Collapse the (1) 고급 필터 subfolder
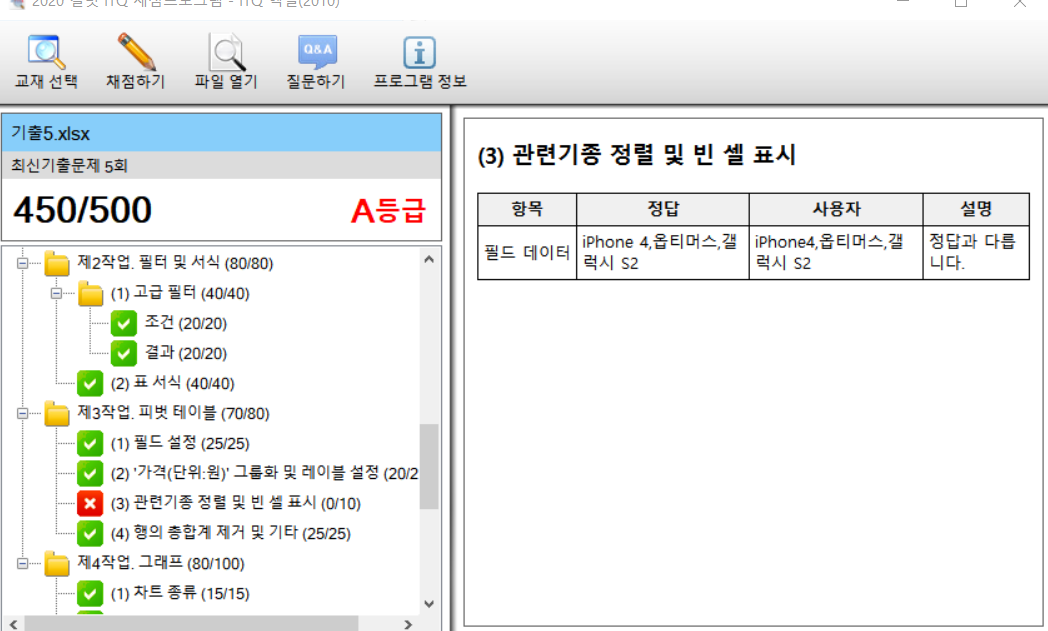The width and height of the screenshot is (1048, 631). click(56, 293)
